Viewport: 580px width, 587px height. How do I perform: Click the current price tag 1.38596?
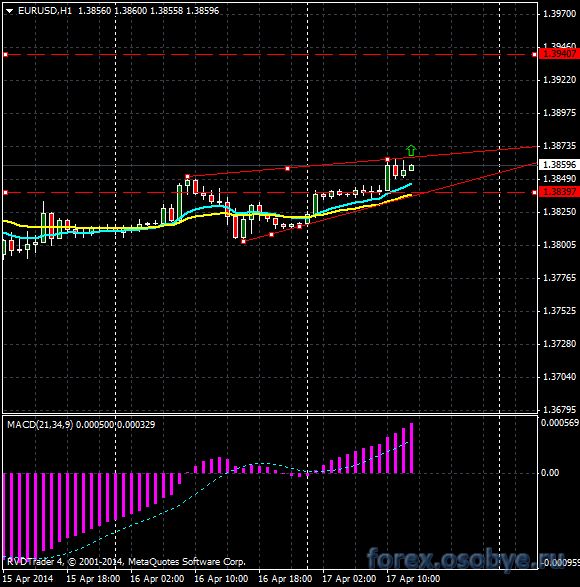(x=559, y=165)
